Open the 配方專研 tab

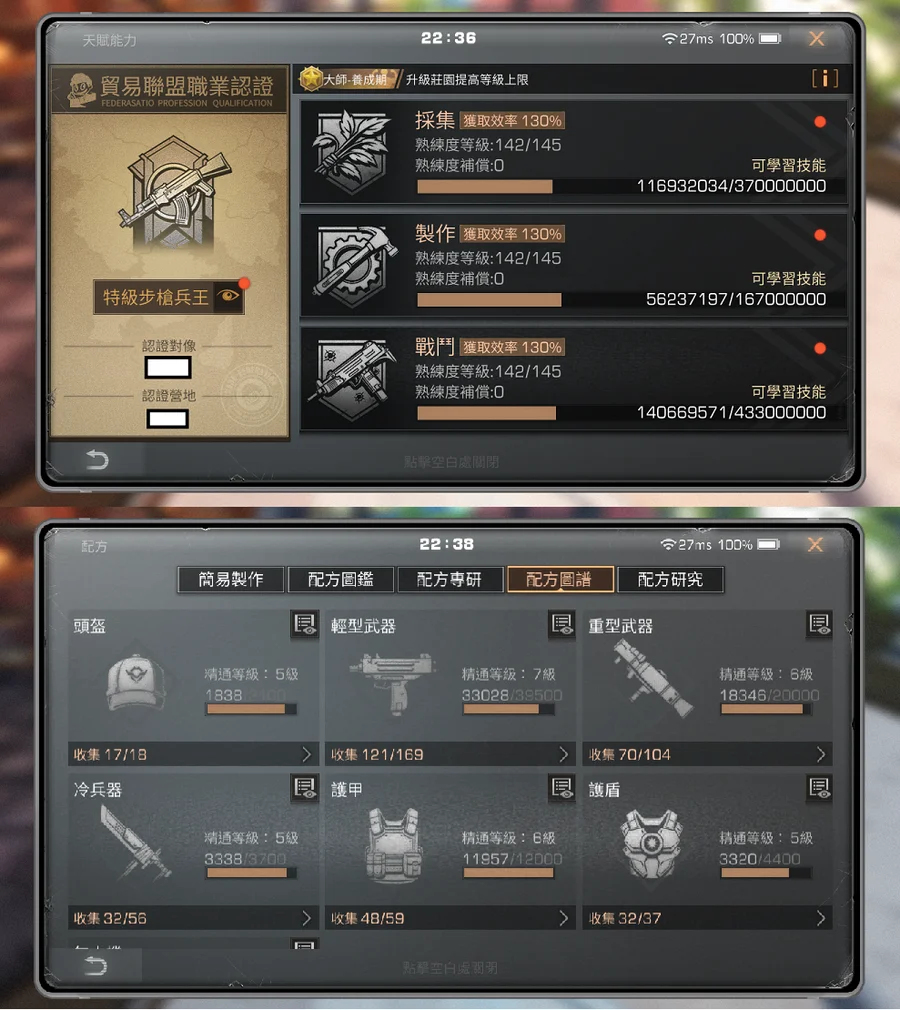450,580
